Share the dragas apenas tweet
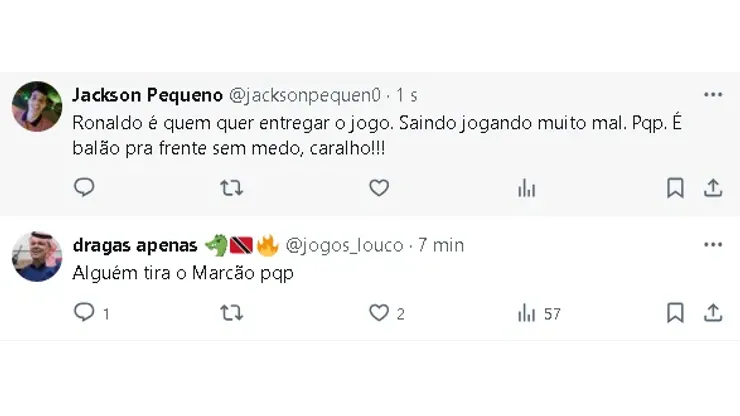740x416 pixels. [713, 313]
